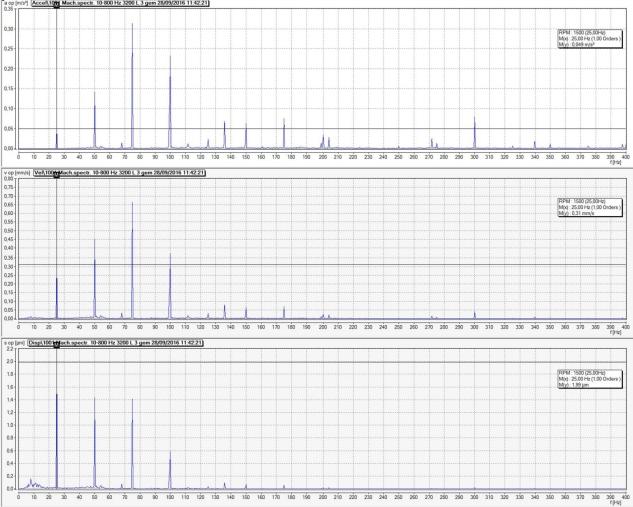Viewport: 633px width, 507px height.
Task: Click the RPM info box in velocity plot
Action: tap(590, 207)
